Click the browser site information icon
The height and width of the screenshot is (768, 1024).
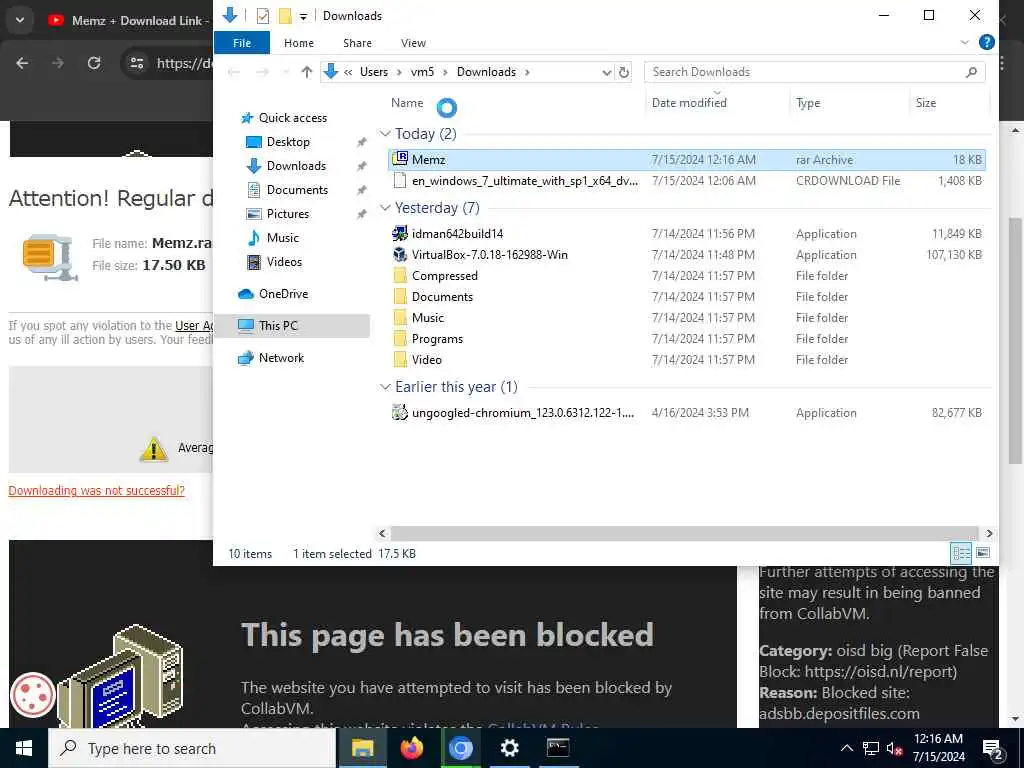(x=136, y=63)
